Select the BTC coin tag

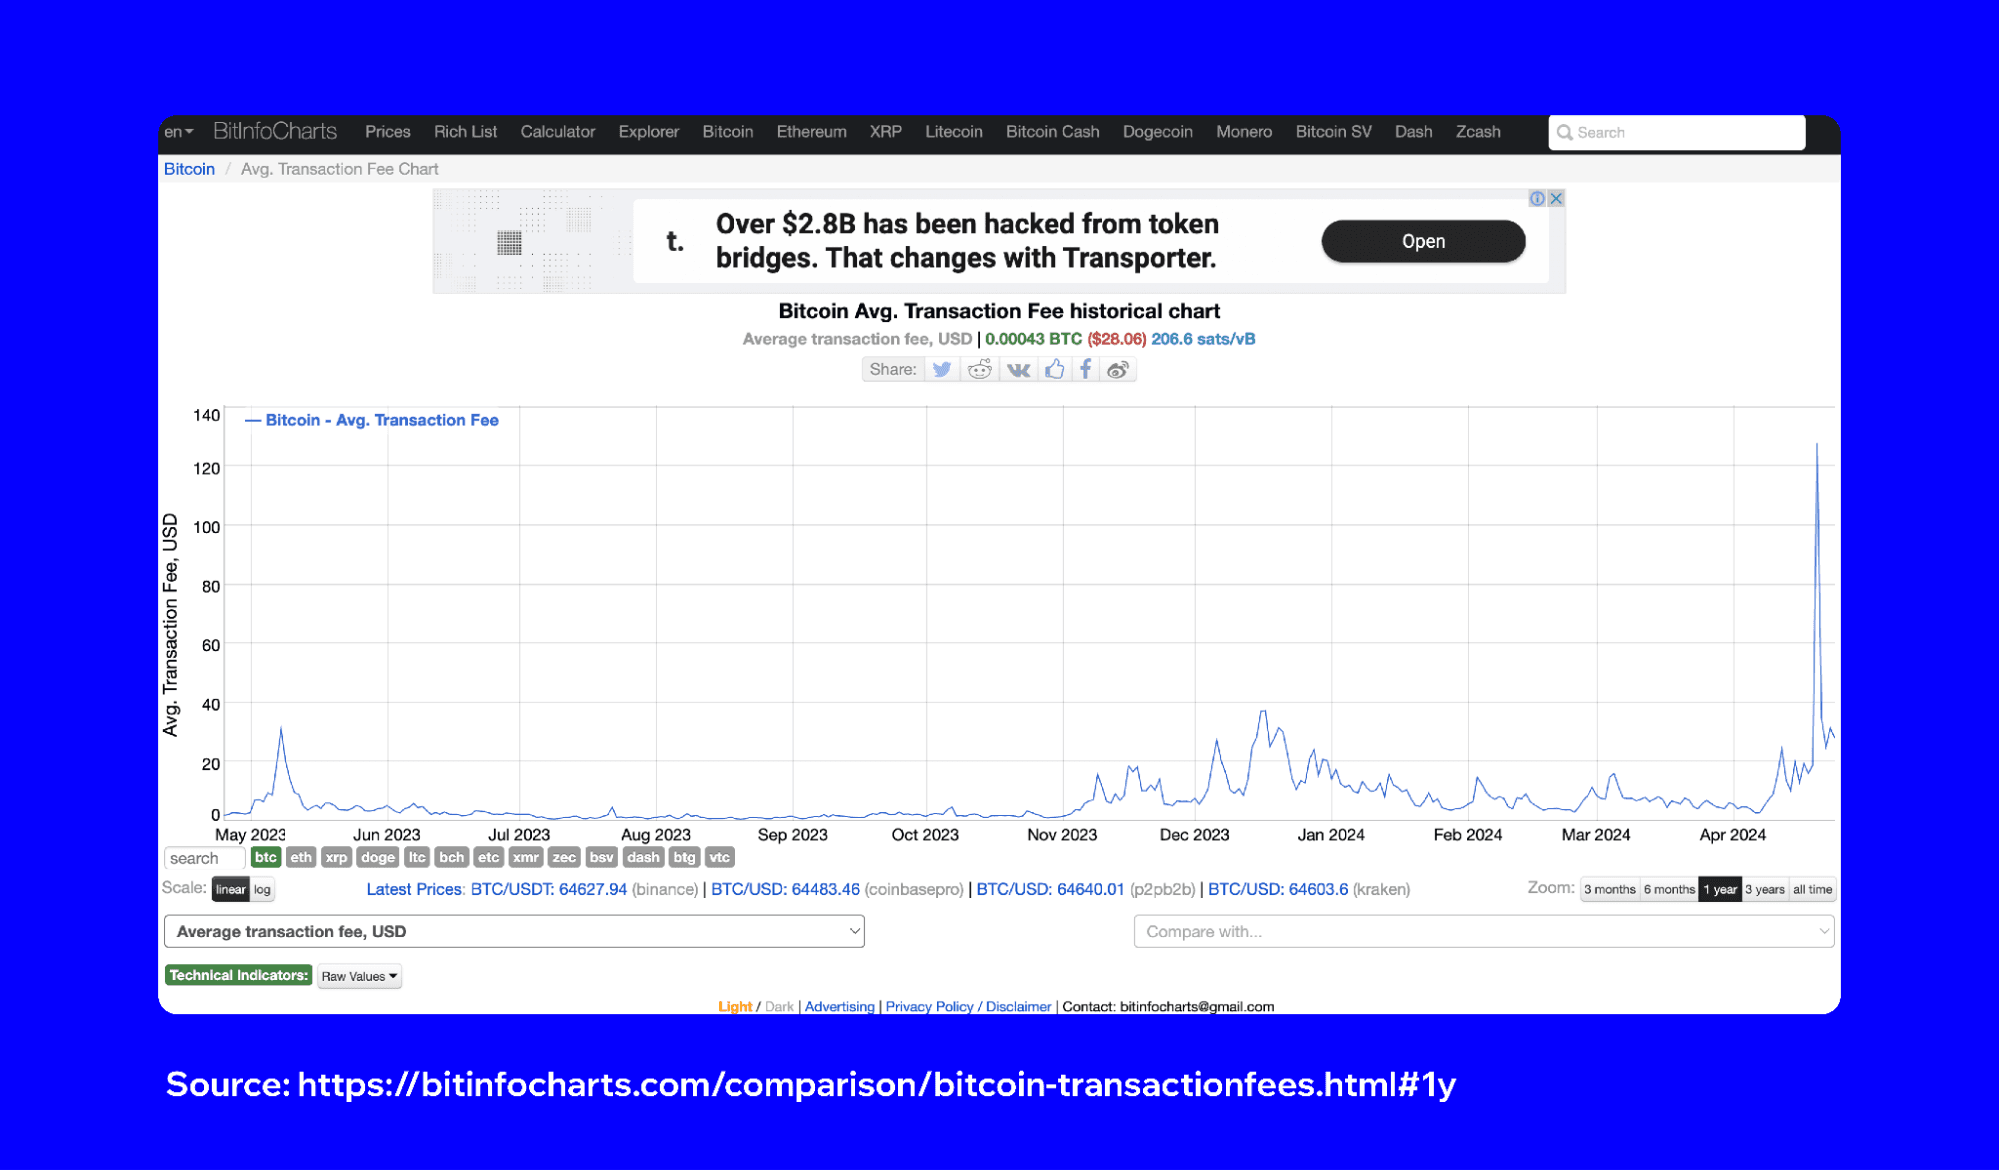266,856
